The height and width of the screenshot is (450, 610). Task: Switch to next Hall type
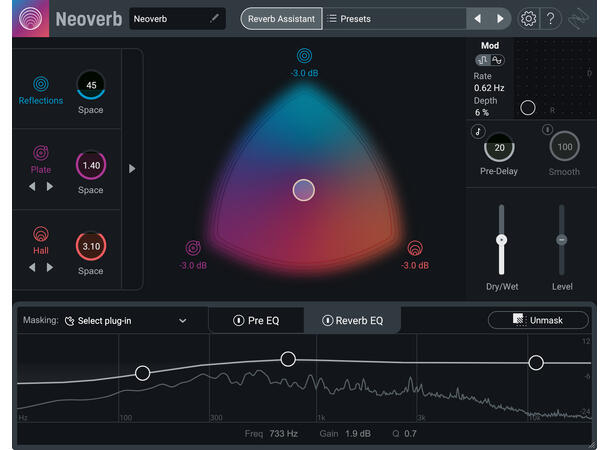click(50, 268)
